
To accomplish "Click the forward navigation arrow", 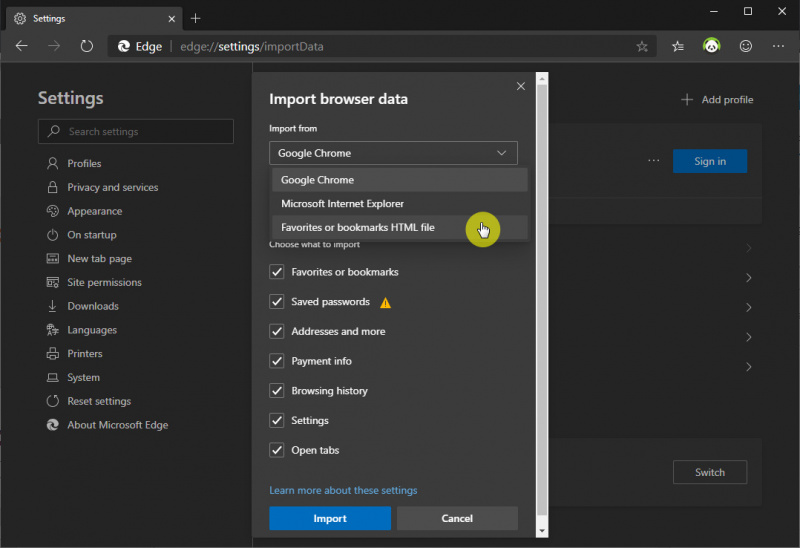I will pyautogui.click(x=54, y=46).
